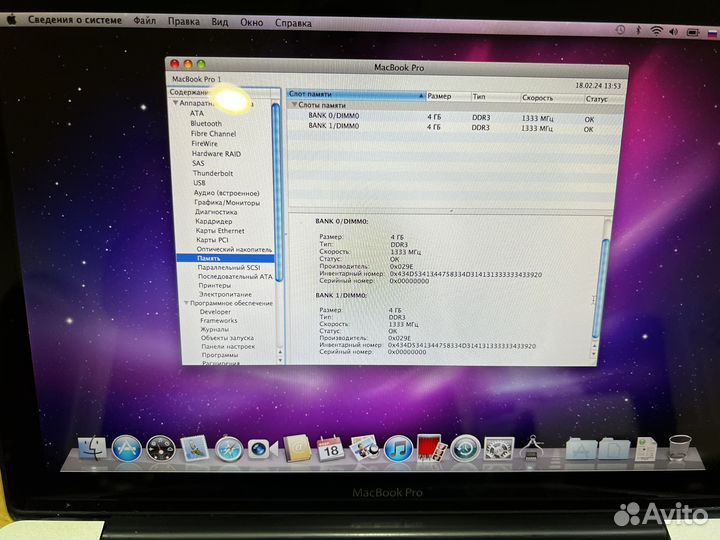This screenshot has height=540, width=720.
Task: Open the Сведения о системе menu
Action: [x=75, y=20]
